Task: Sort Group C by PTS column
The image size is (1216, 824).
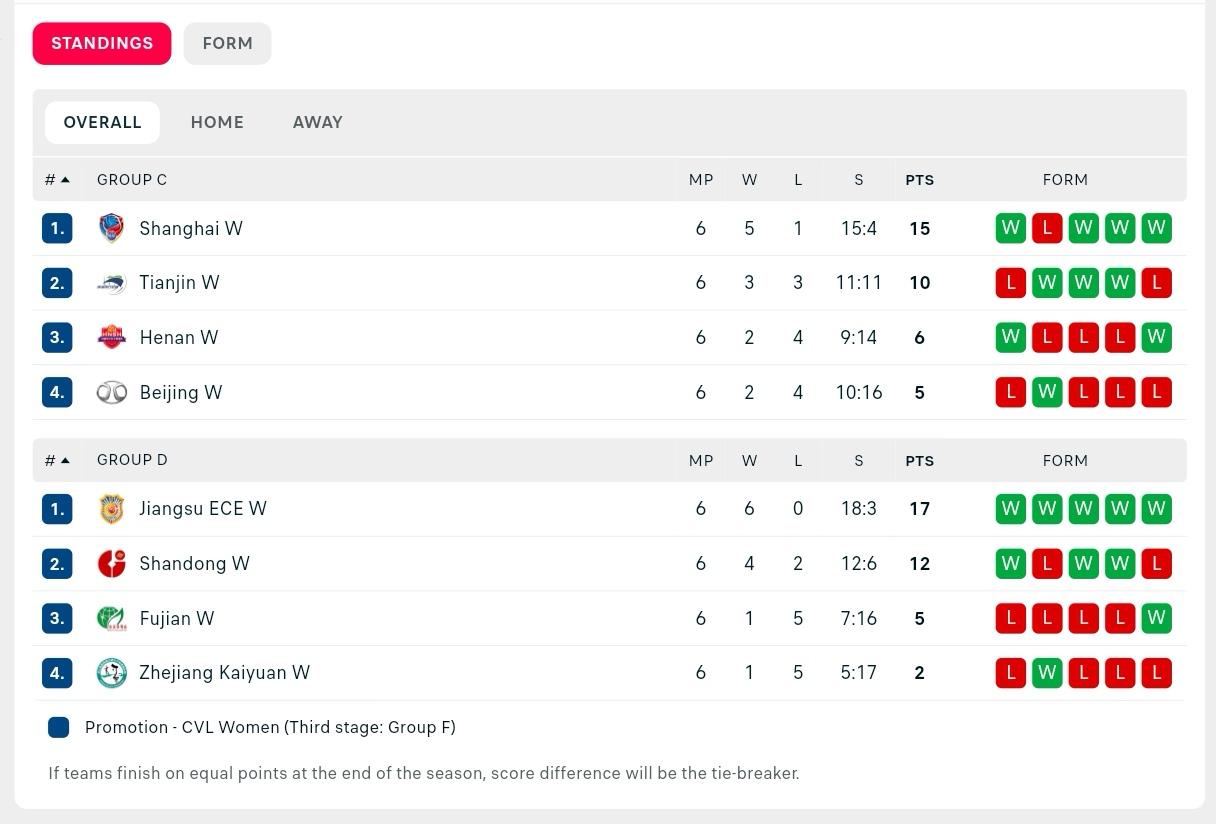Action: pos(919,180)
